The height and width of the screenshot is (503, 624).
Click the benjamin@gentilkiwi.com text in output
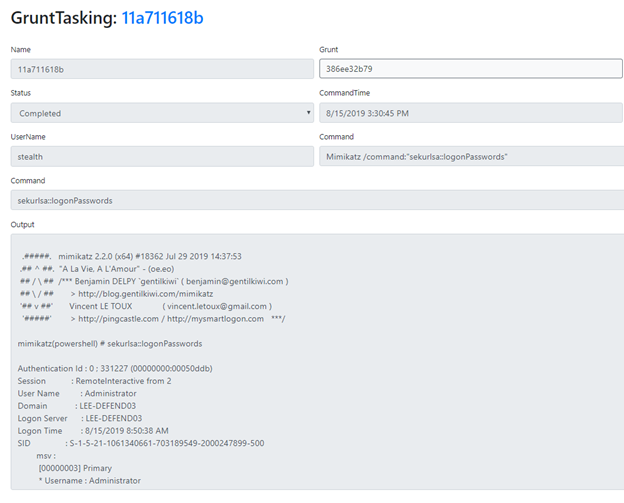[x=234, y=281]
